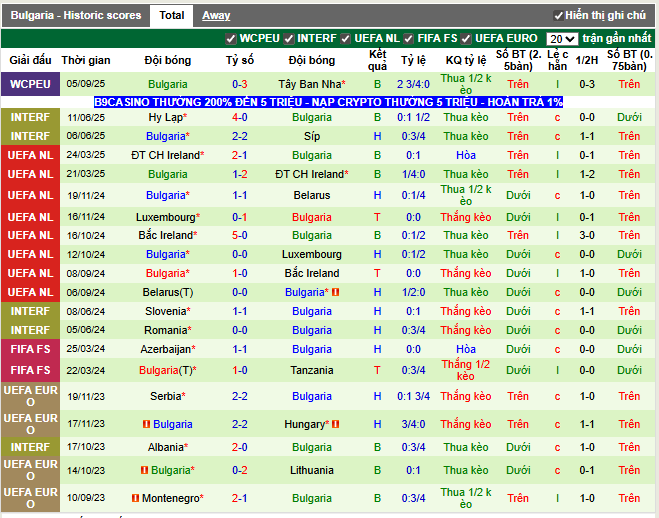Click odds 3/4:0 in Hungary row

point(413,424)
